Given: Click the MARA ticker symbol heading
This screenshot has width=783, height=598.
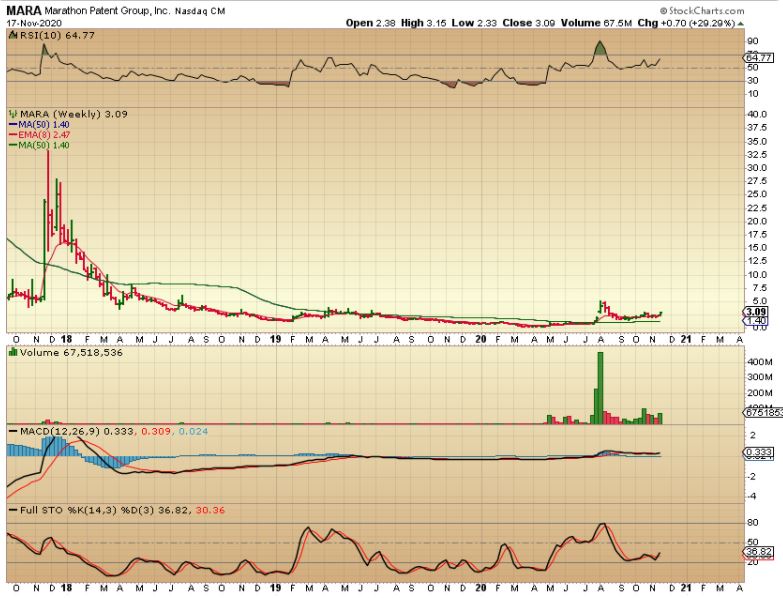Looking at the screenshot, I should [x=24, y=10].
